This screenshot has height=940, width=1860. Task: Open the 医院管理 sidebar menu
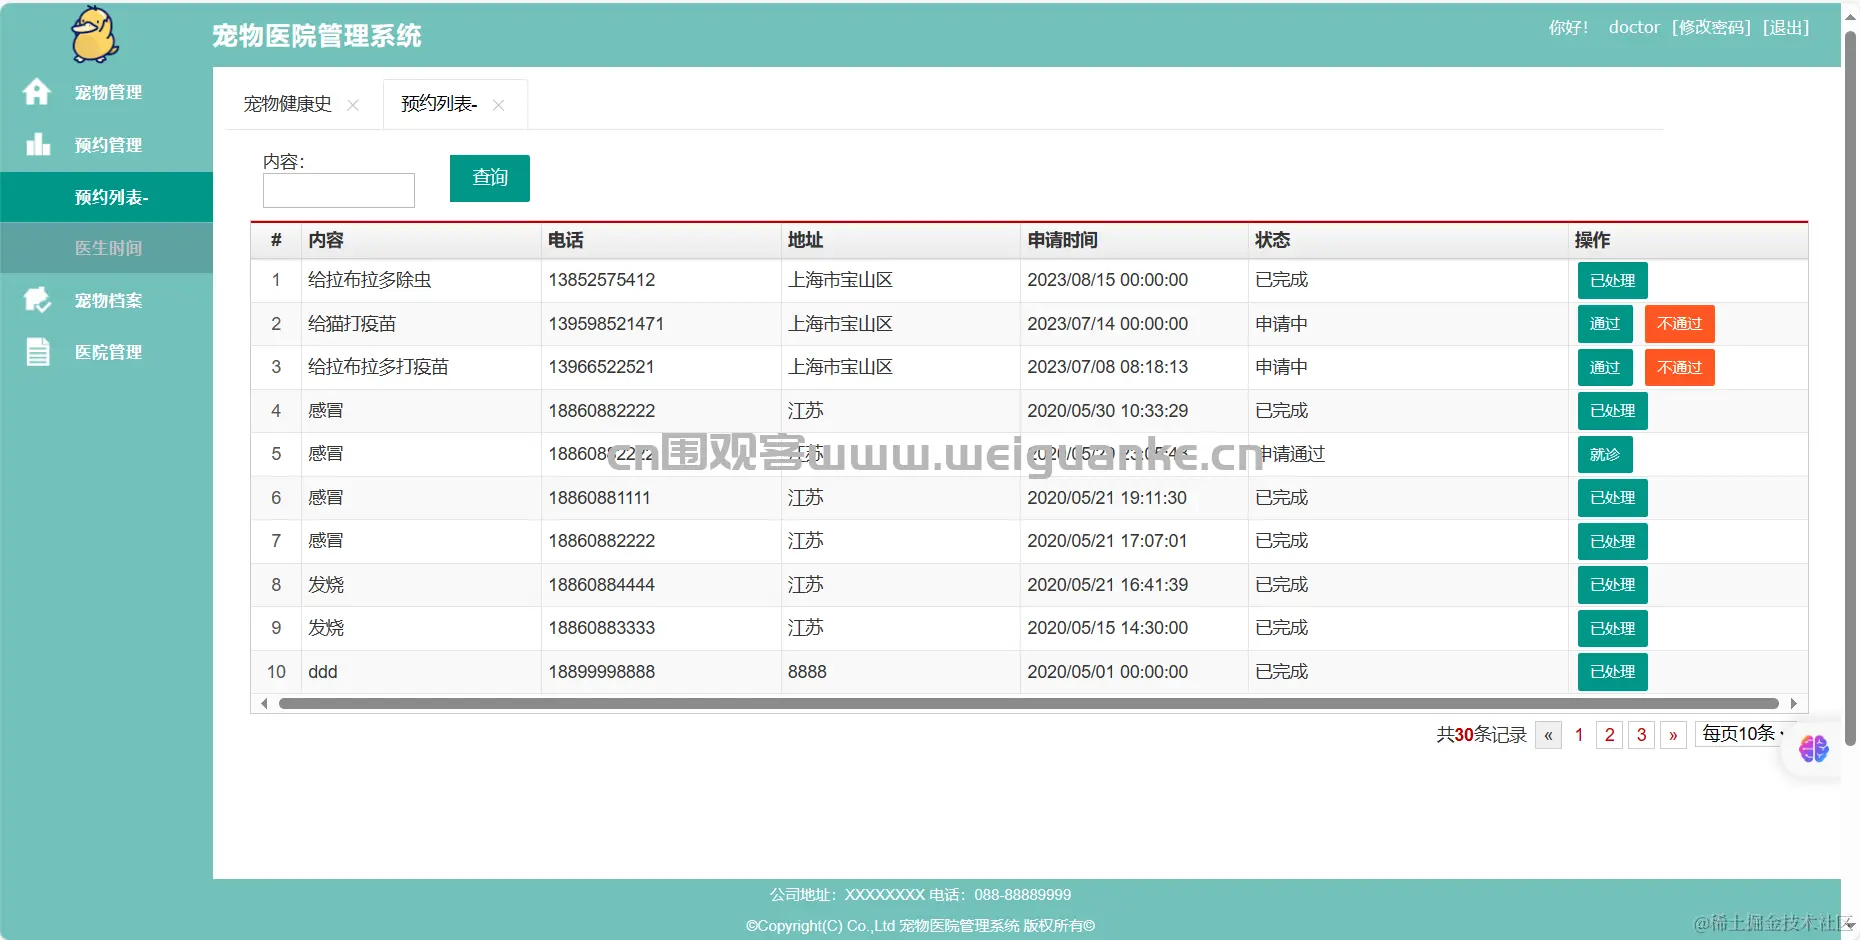[106, 352]
